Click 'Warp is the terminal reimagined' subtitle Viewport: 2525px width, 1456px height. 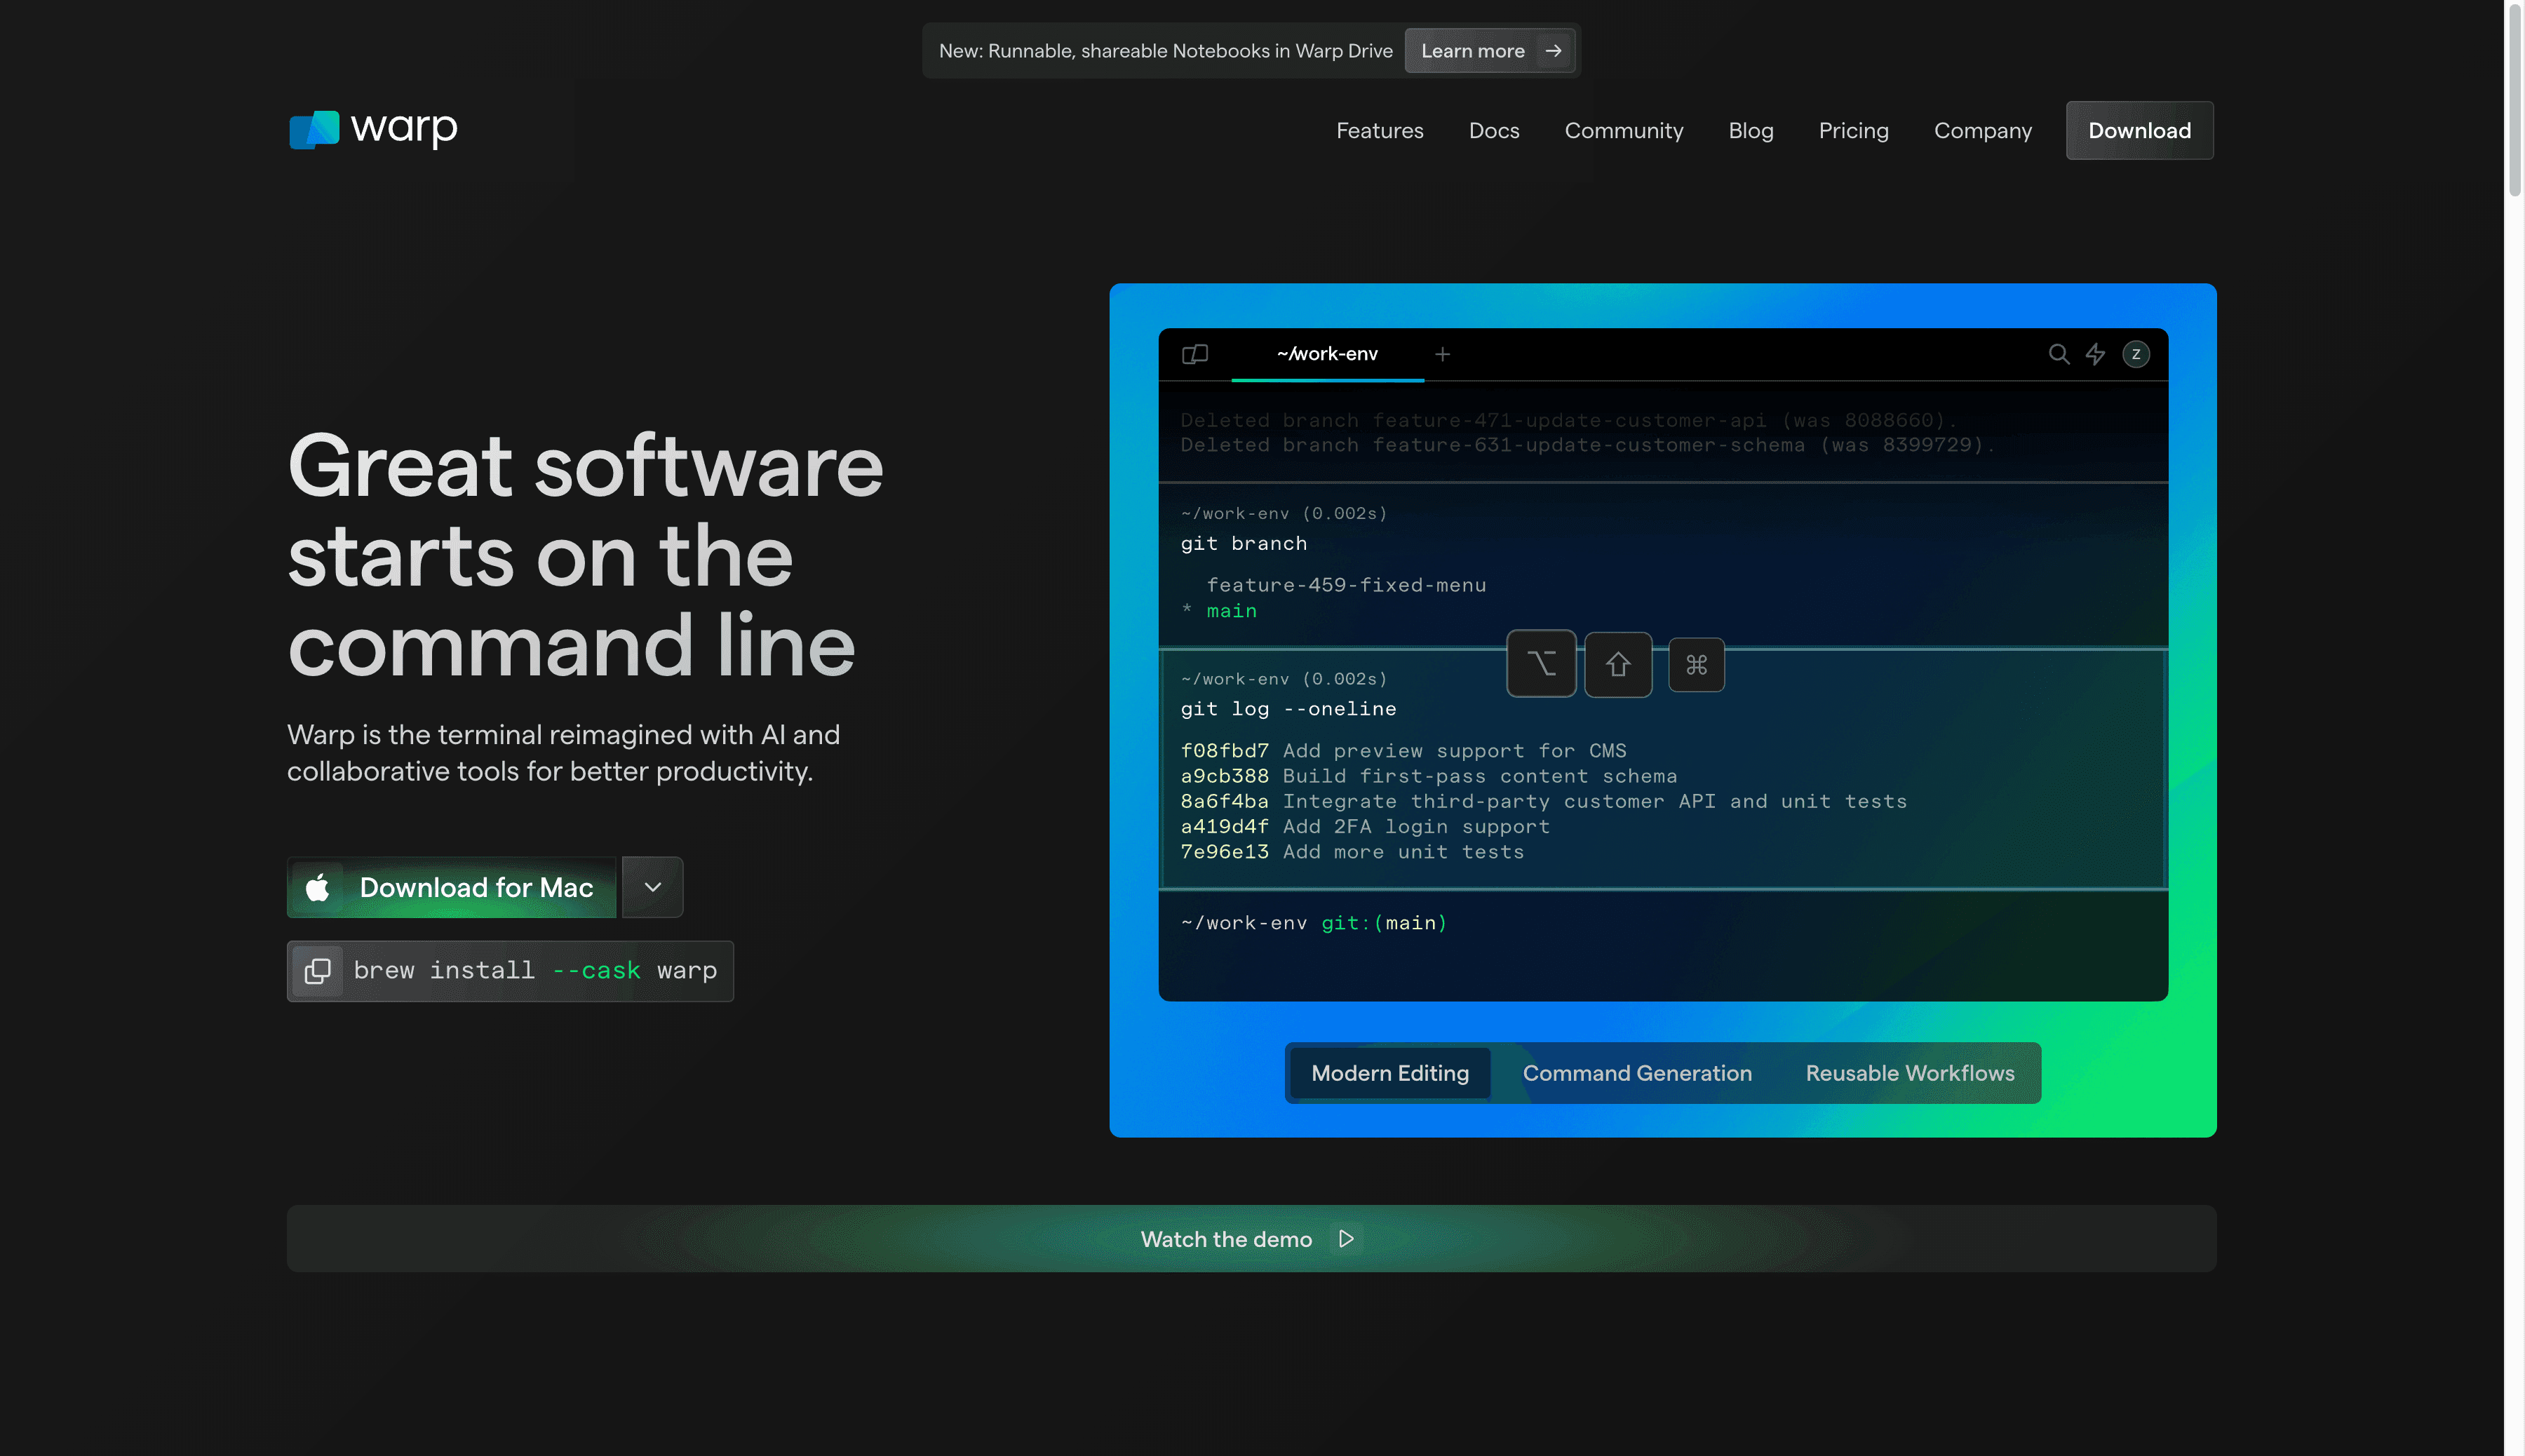(x=563, y=752)
